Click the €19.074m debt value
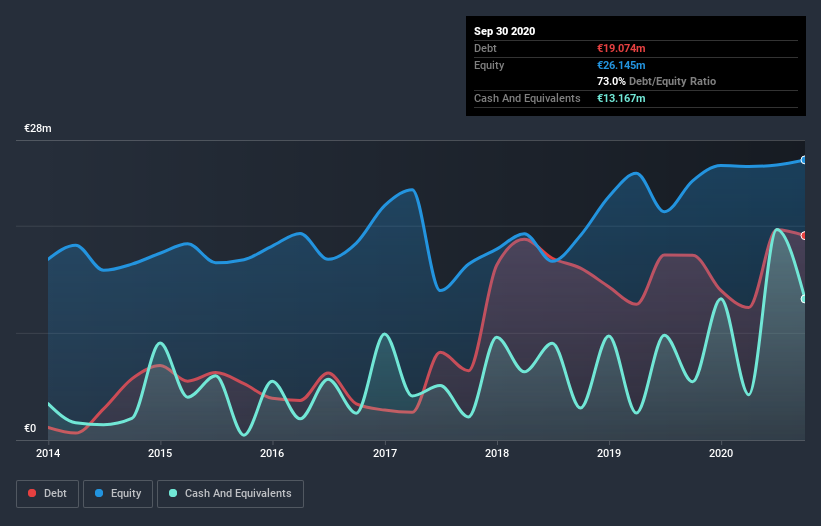 (621, 48)
